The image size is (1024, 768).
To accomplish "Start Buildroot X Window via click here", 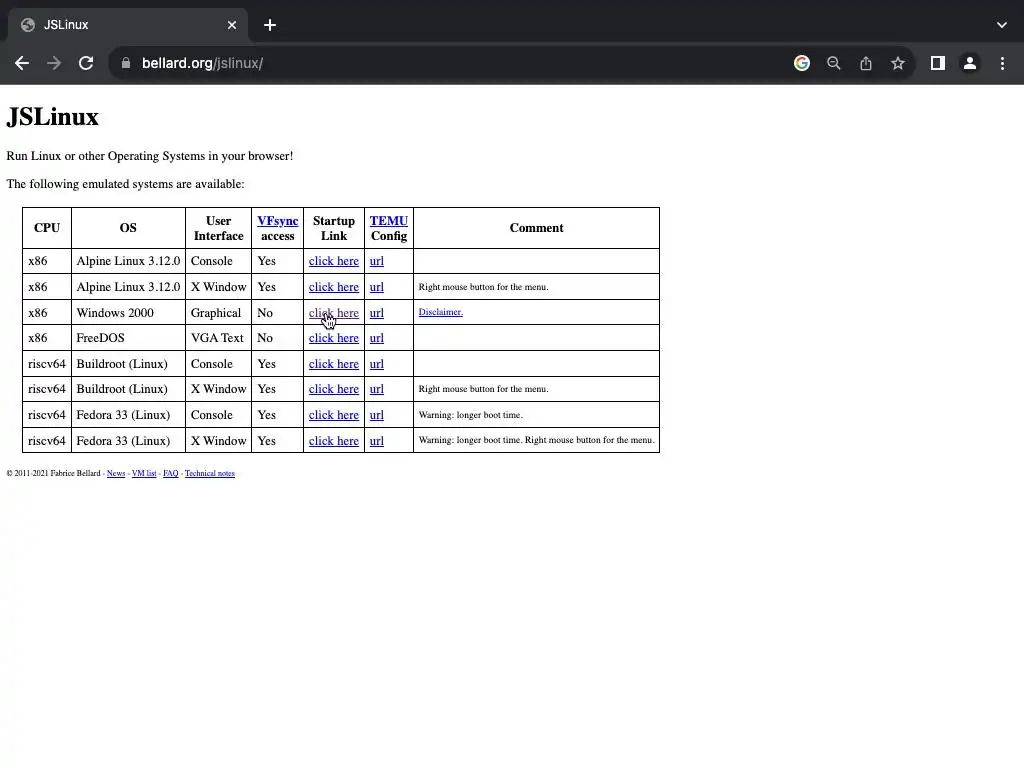I will point(334,389).
